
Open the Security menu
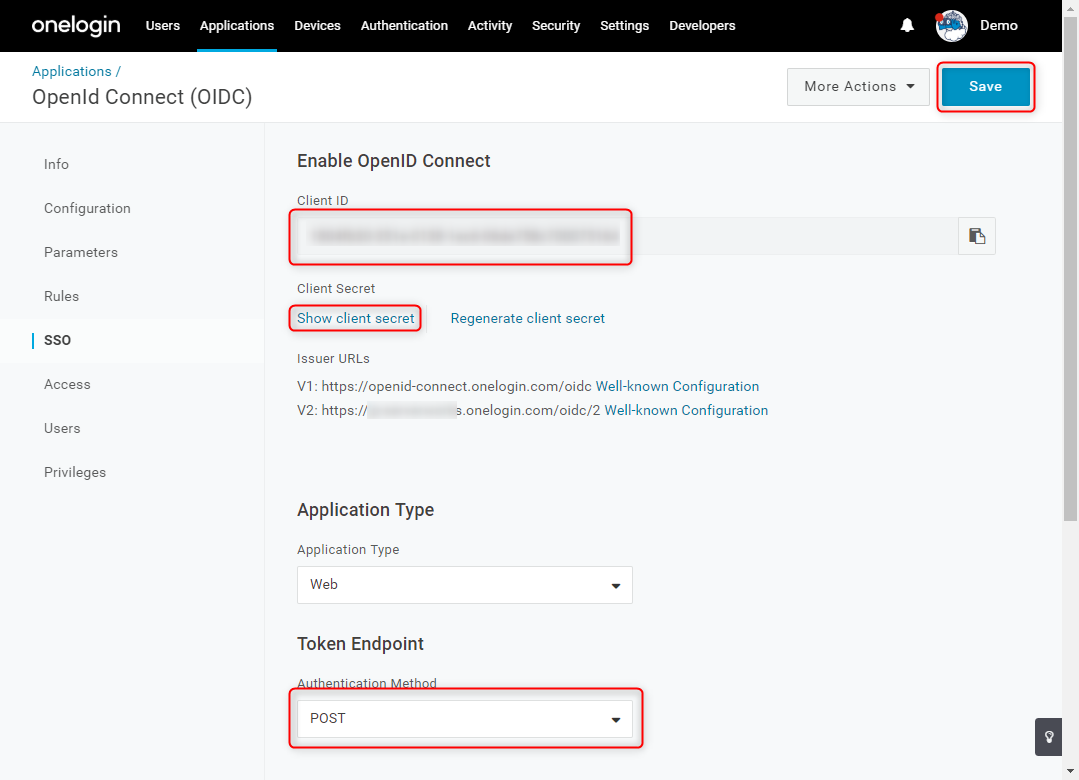(x=555, y=25)
